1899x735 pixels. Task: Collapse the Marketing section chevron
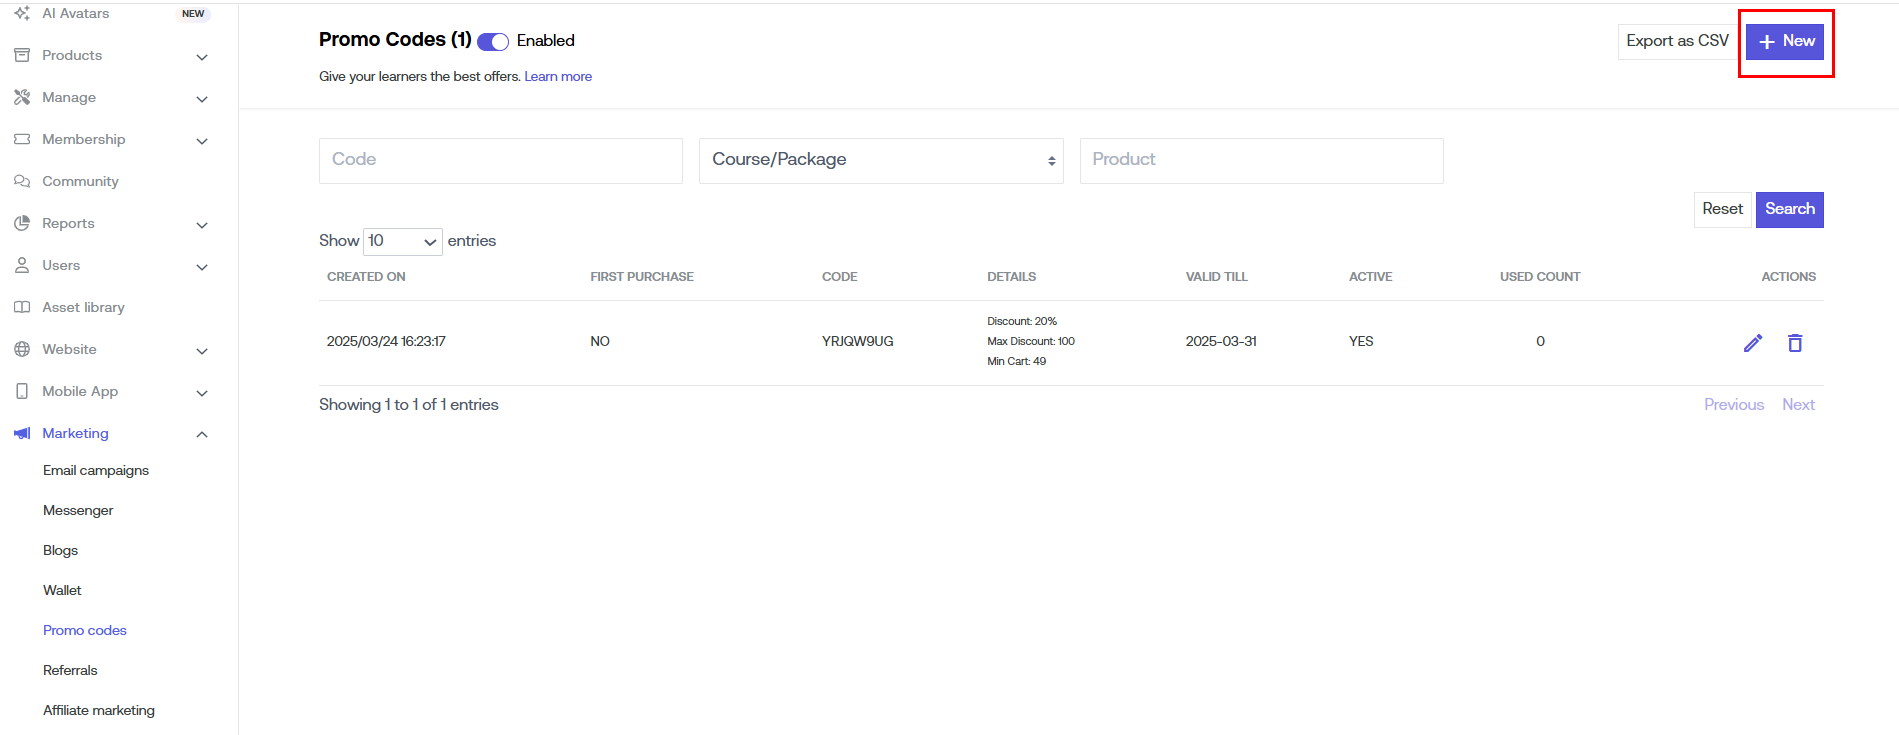[202, 434]
